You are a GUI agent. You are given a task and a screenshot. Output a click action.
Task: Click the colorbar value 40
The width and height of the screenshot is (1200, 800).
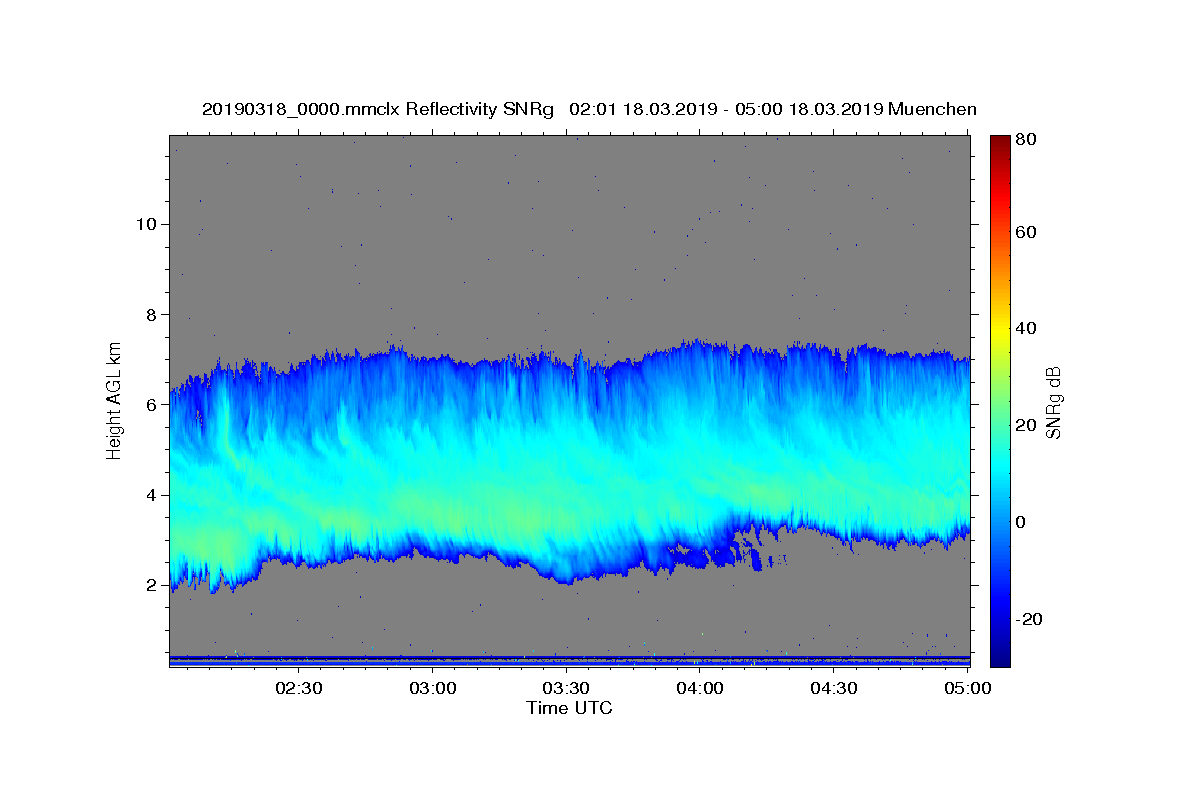(1027, 328)
